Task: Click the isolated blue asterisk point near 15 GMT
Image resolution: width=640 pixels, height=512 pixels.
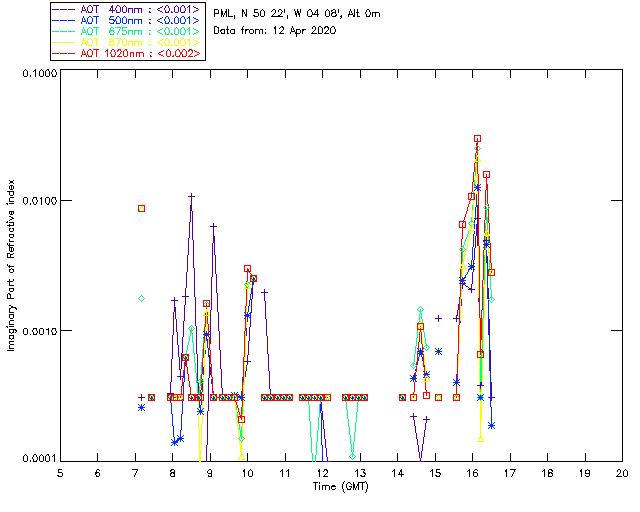Action: 438,352
